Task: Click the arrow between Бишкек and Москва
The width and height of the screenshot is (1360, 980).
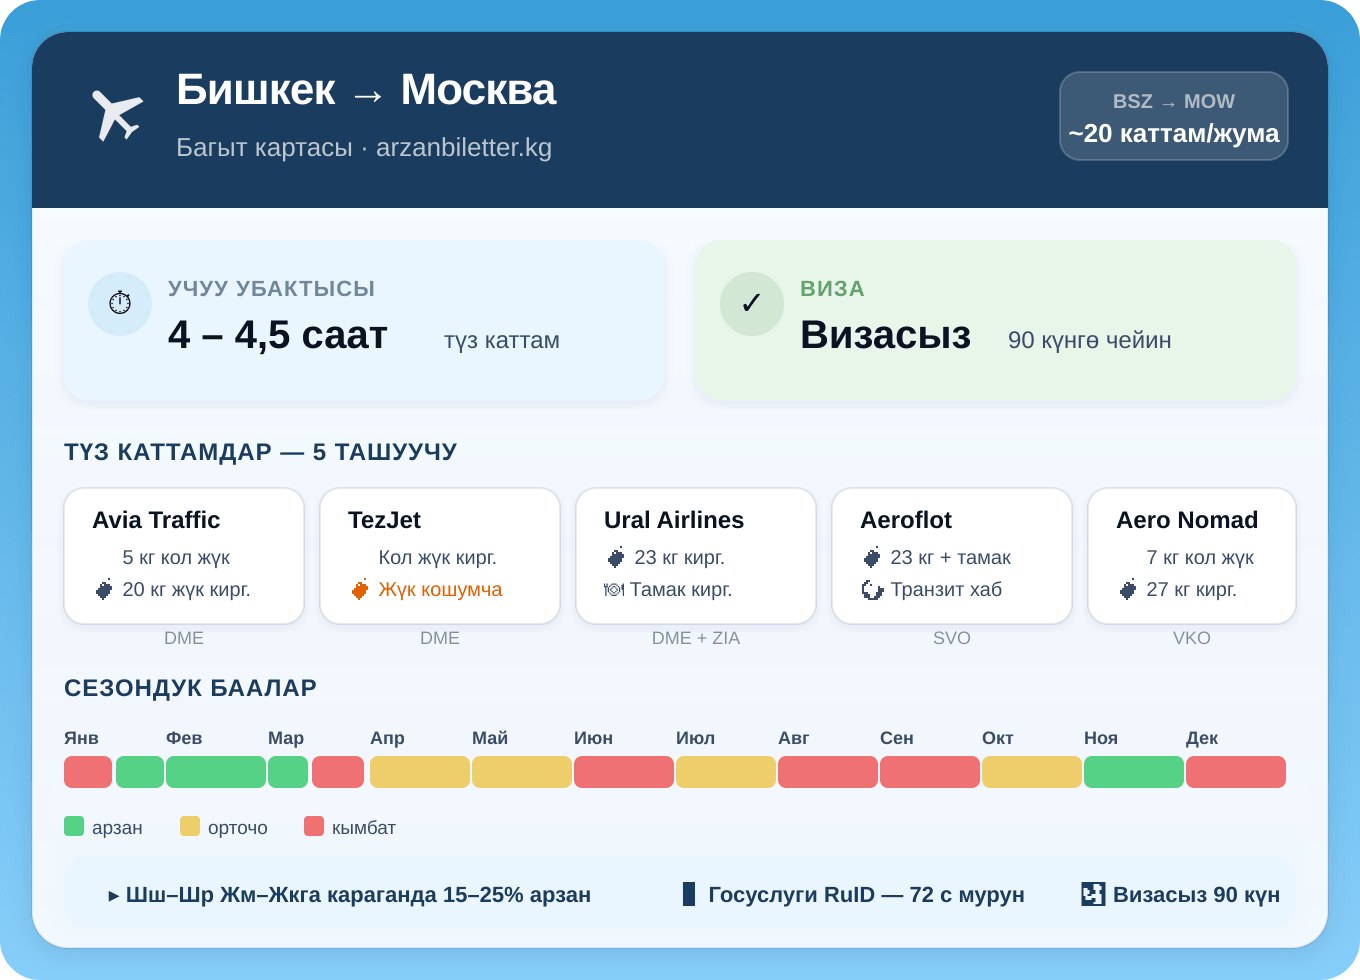Action: click(369, 92)
